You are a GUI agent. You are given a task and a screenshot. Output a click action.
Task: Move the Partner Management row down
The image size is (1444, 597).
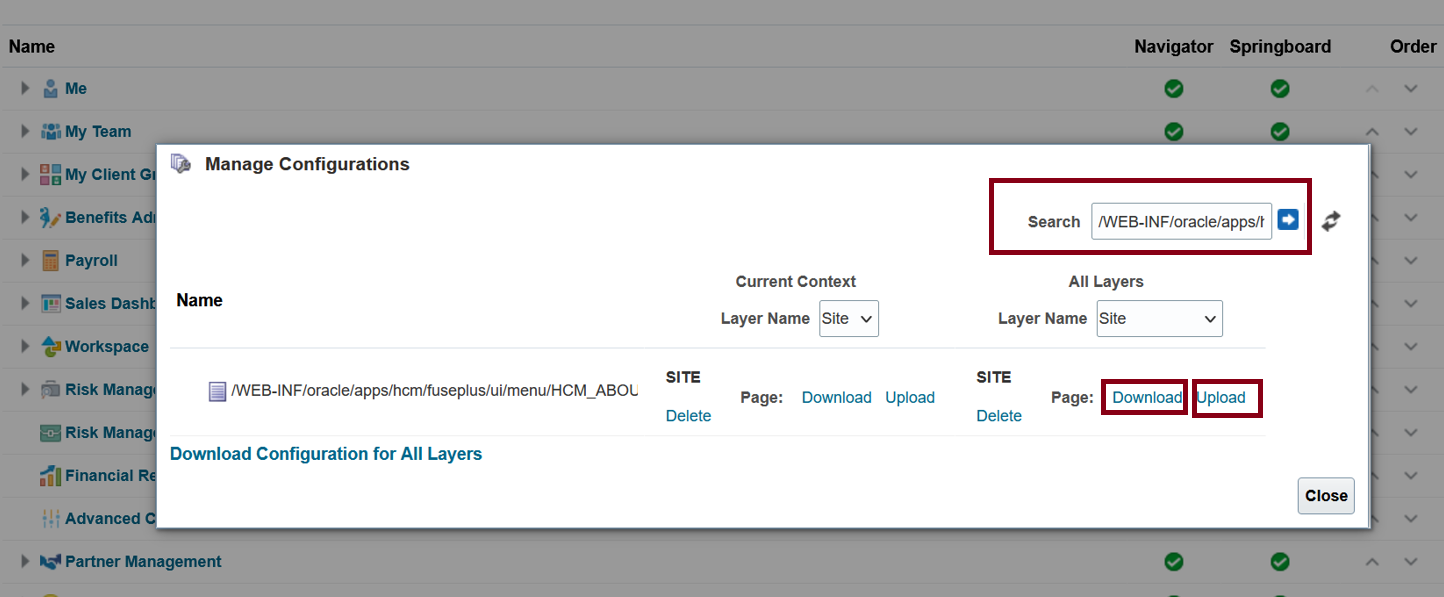point(1411,562)
